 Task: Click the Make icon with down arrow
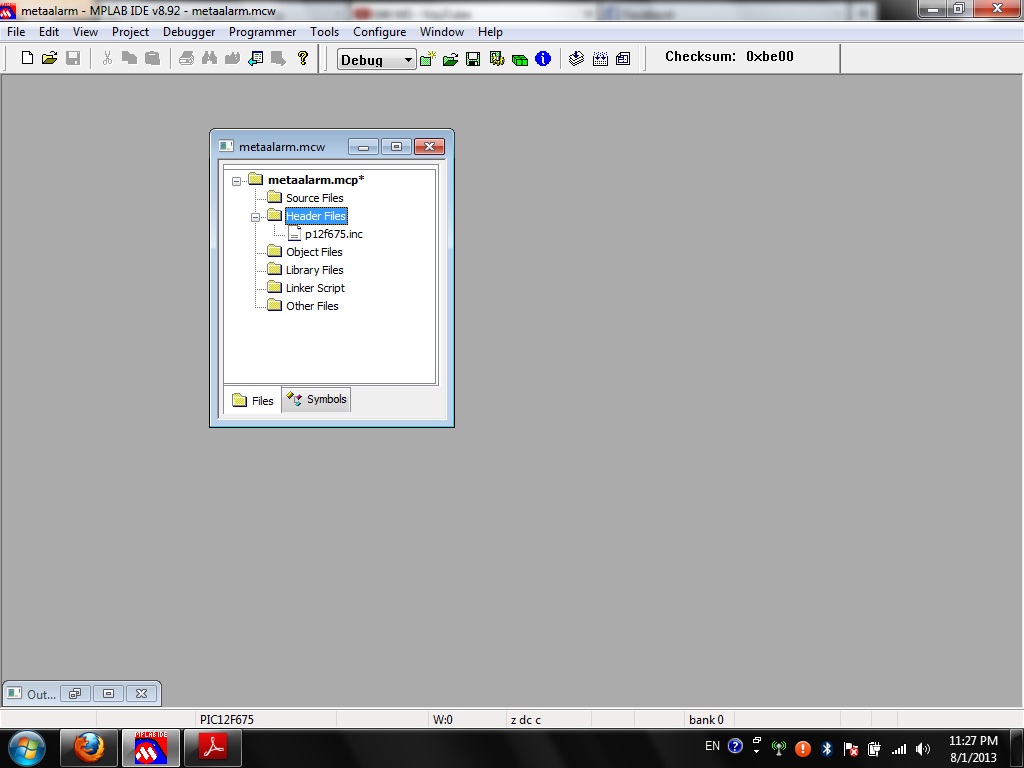(576, 59)
